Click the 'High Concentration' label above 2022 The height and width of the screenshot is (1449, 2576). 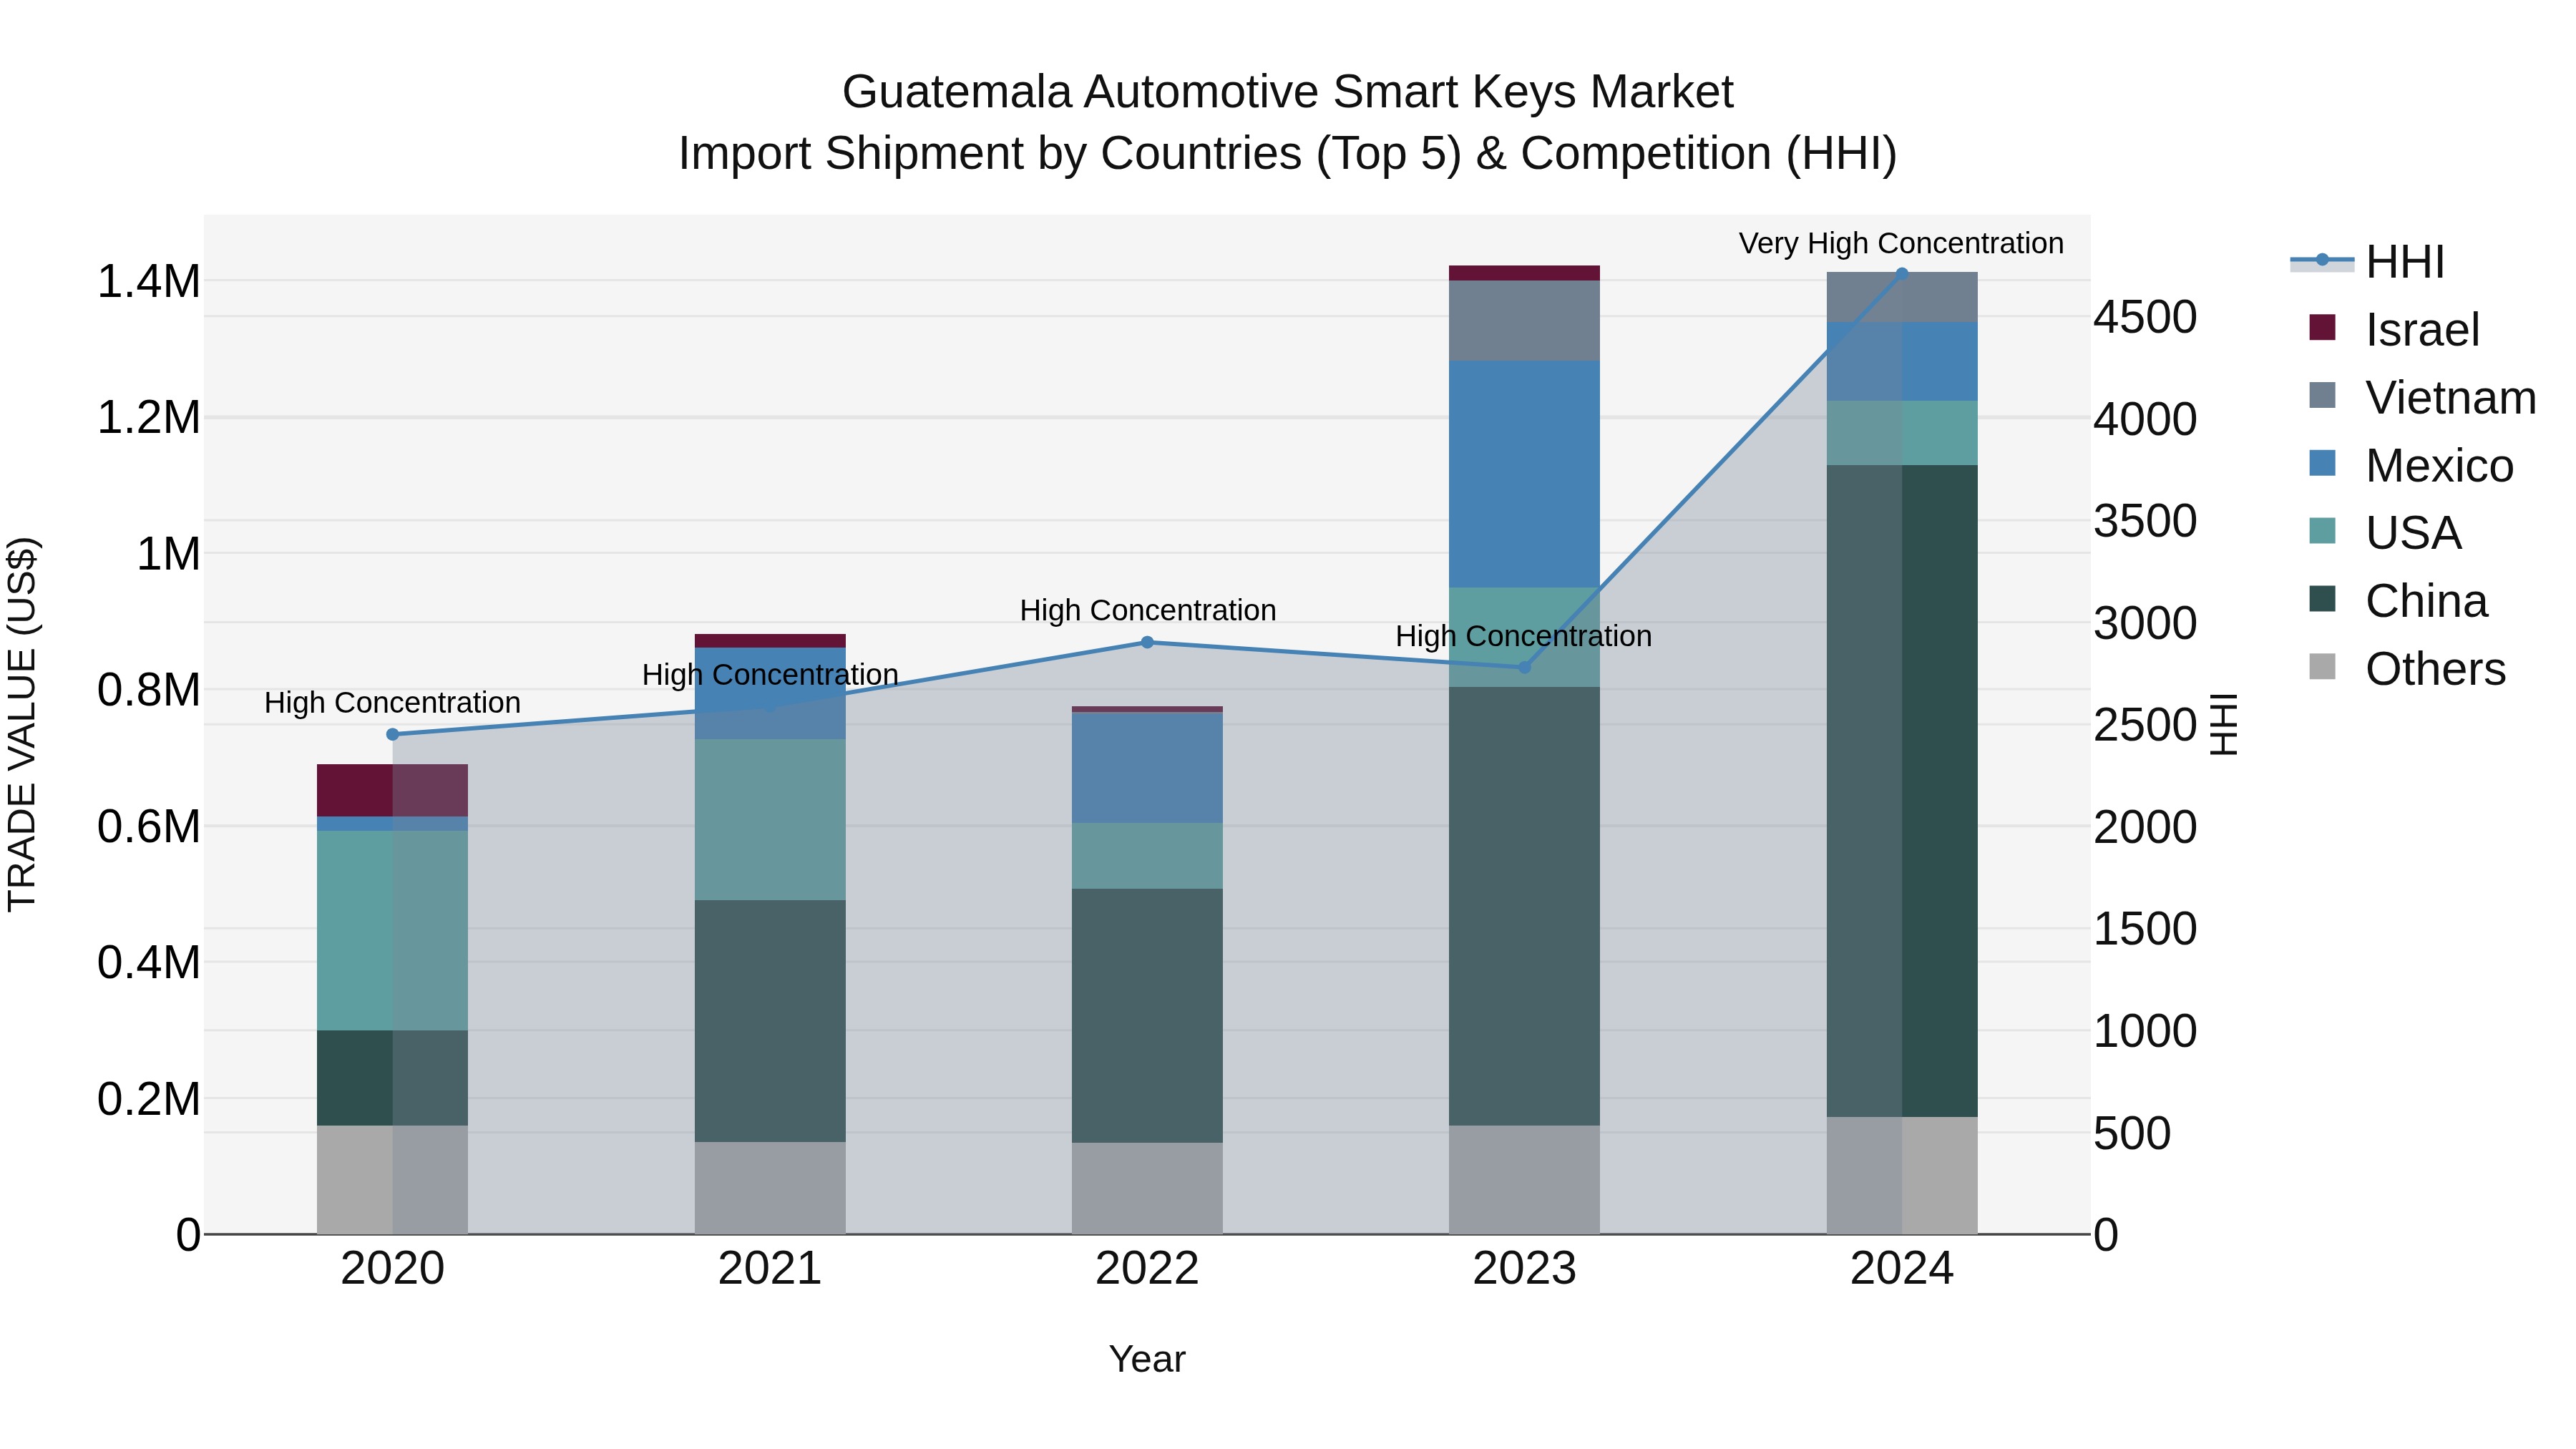click(x=1148, y=610)
